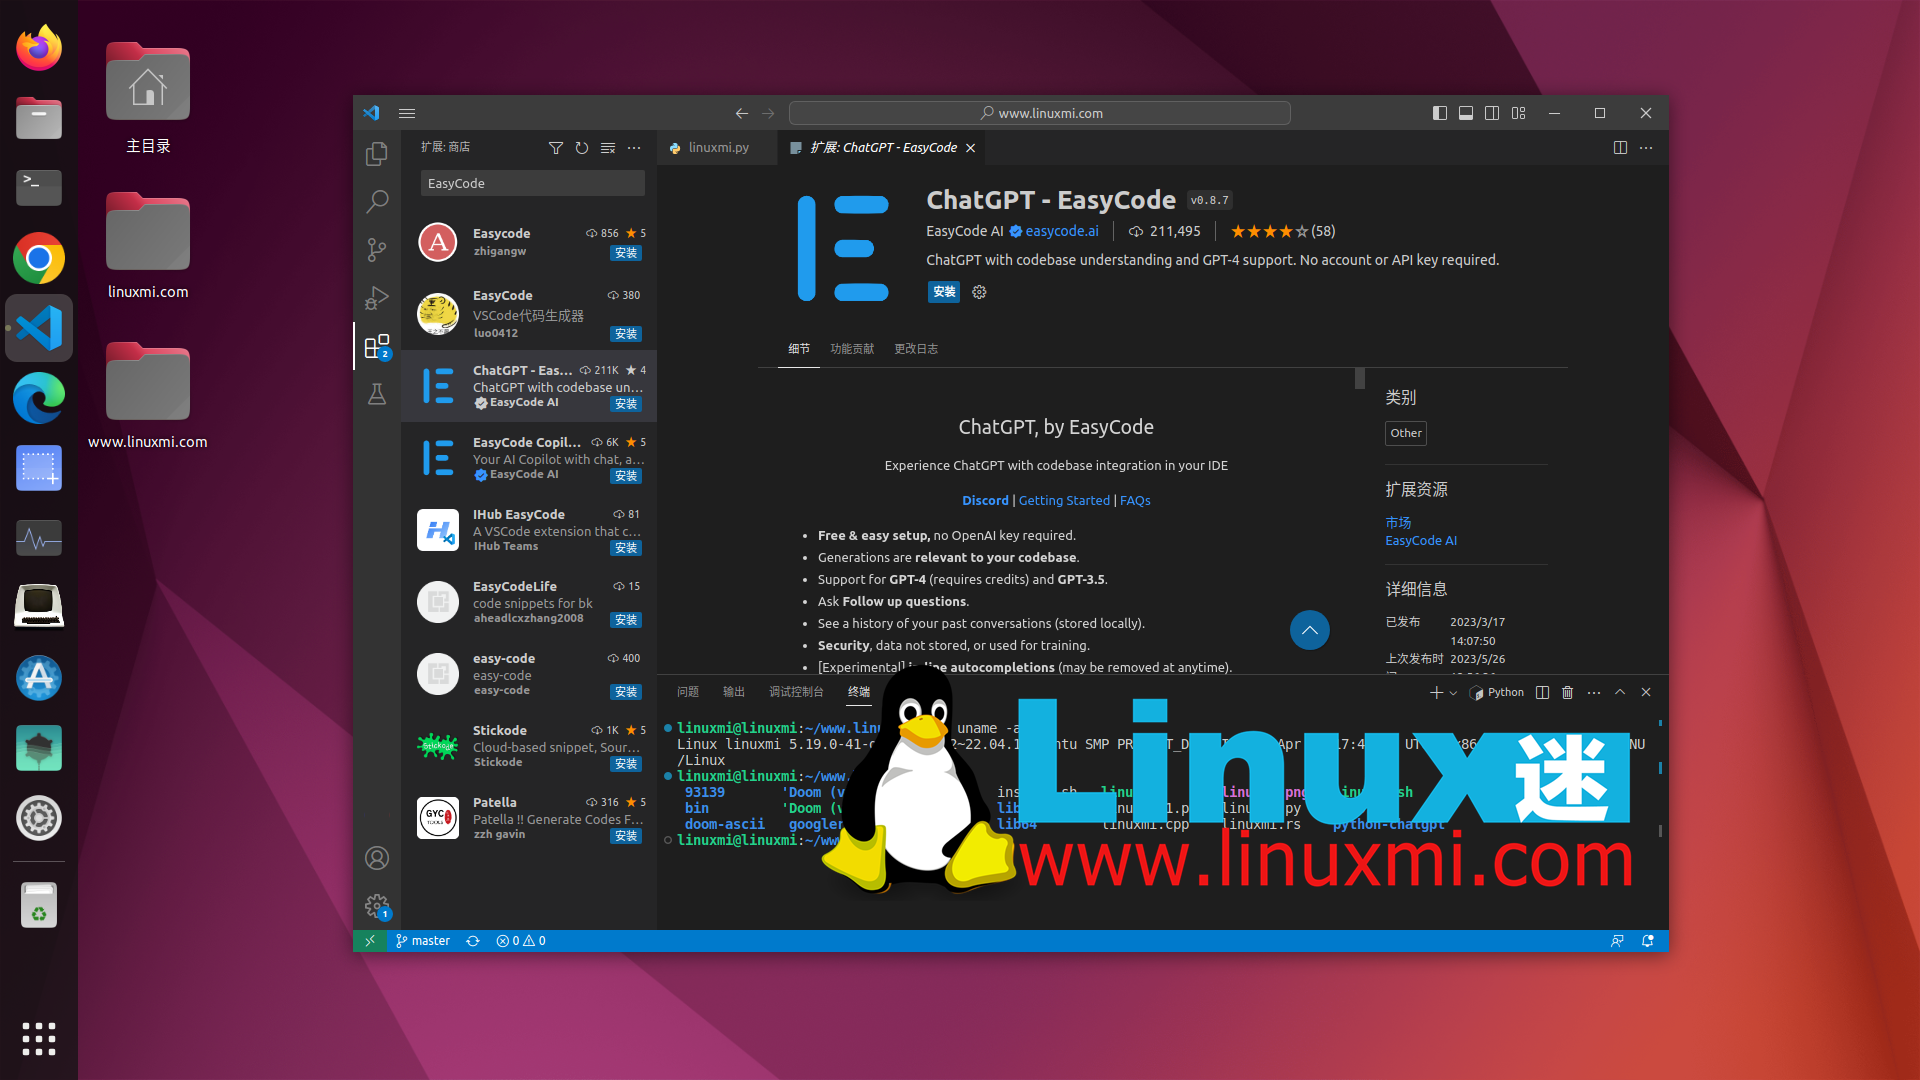
Task: Click the filter icon in Extensions panel
Action: coord(557,148)
